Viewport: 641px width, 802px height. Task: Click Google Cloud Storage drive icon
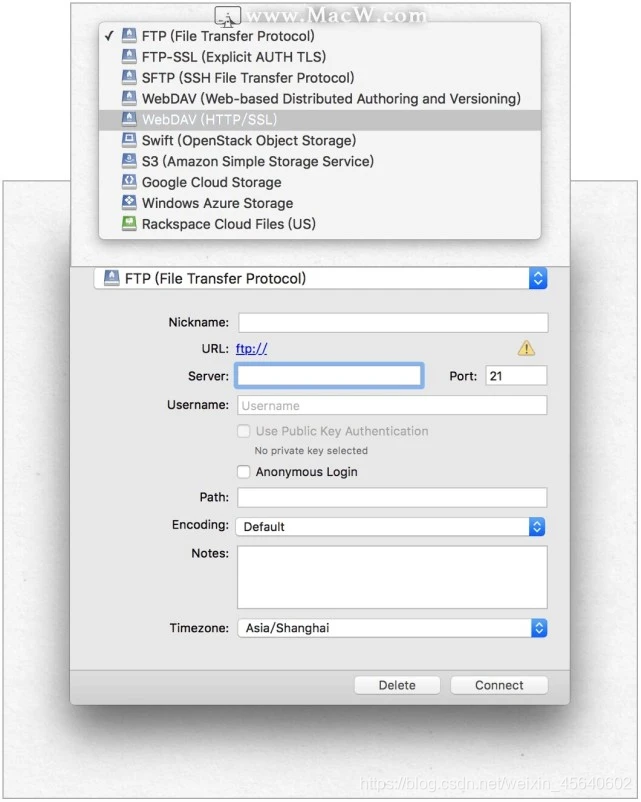point(129,182)
